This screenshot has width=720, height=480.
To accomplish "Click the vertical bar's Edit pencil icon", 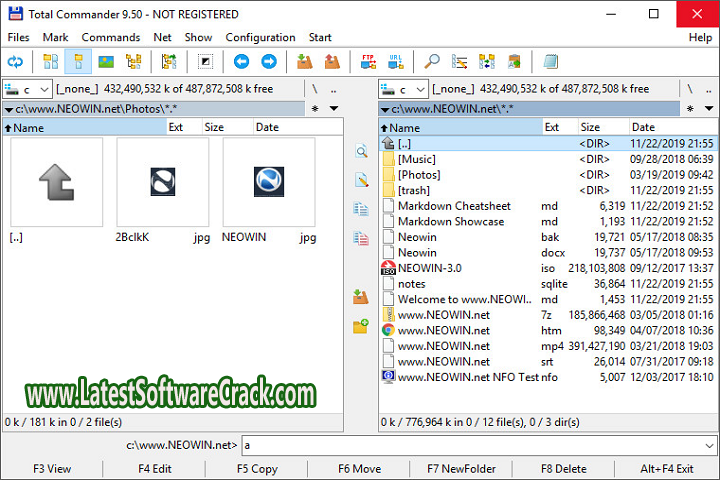I will pos(361,180).
